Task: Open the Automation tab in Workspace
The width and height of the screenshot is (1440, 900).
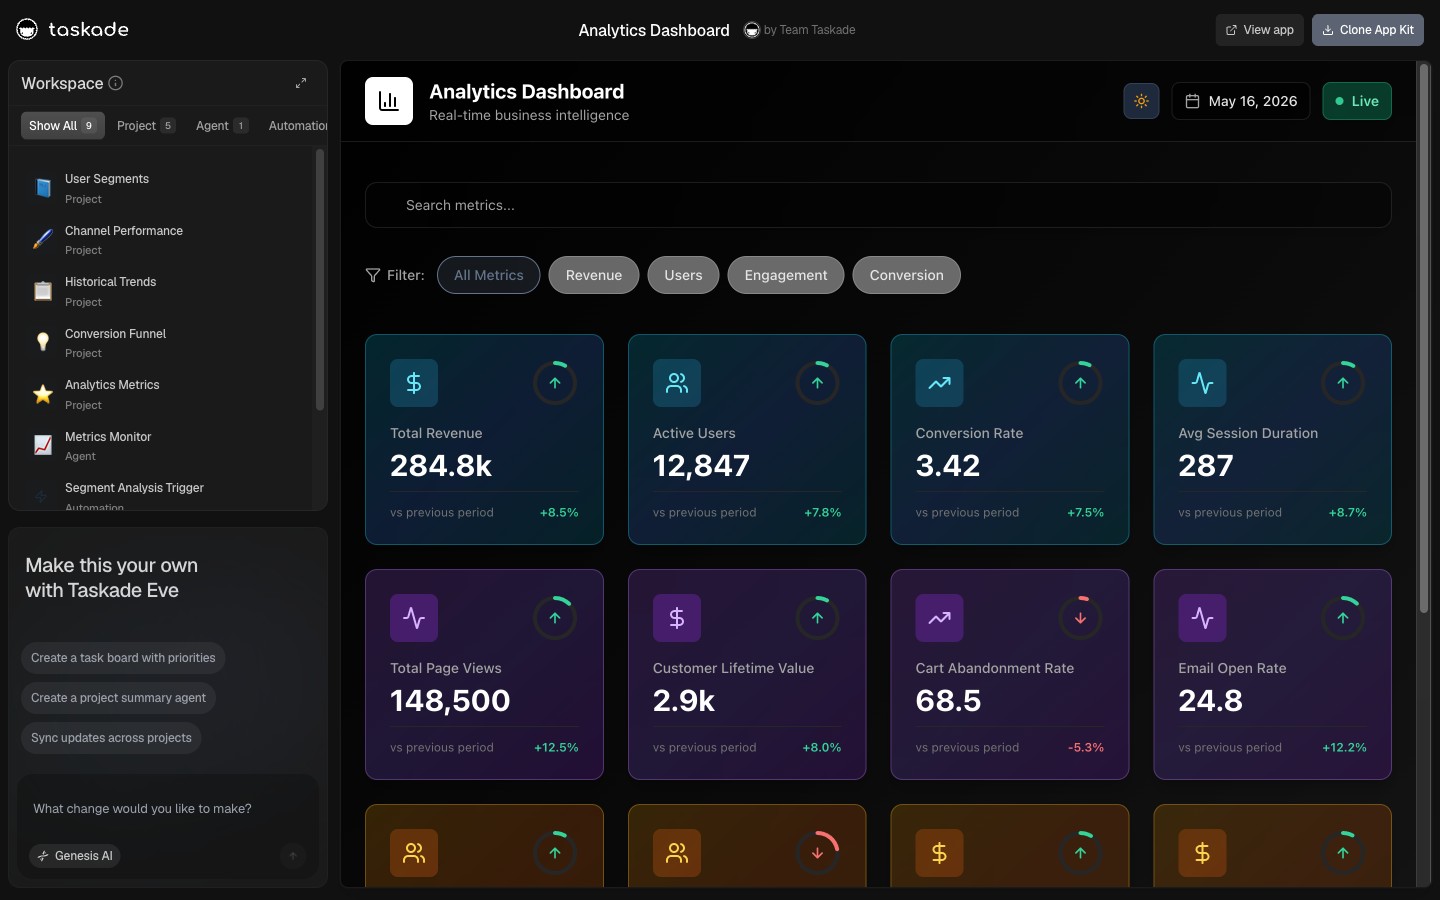Action: pos(297,125)
